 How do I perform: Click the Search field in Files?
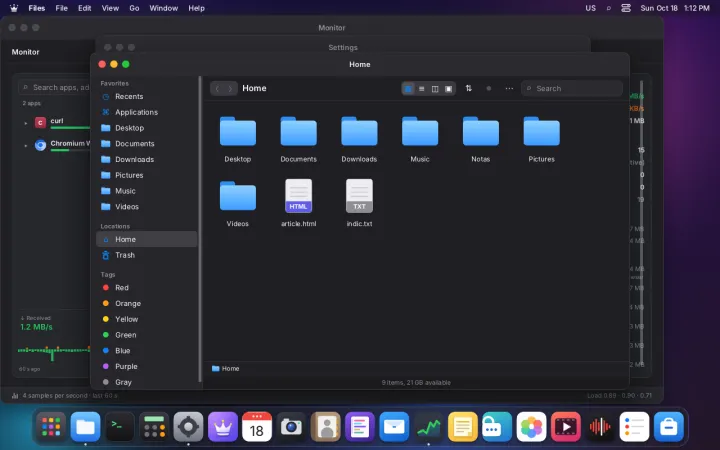point(572,89)
